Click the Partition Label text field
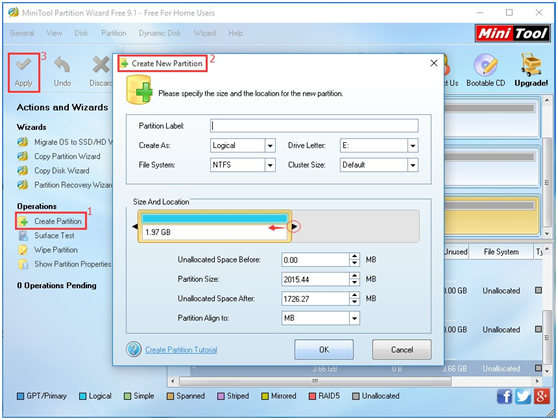558x420 pixels. click(x=314, y=126)
